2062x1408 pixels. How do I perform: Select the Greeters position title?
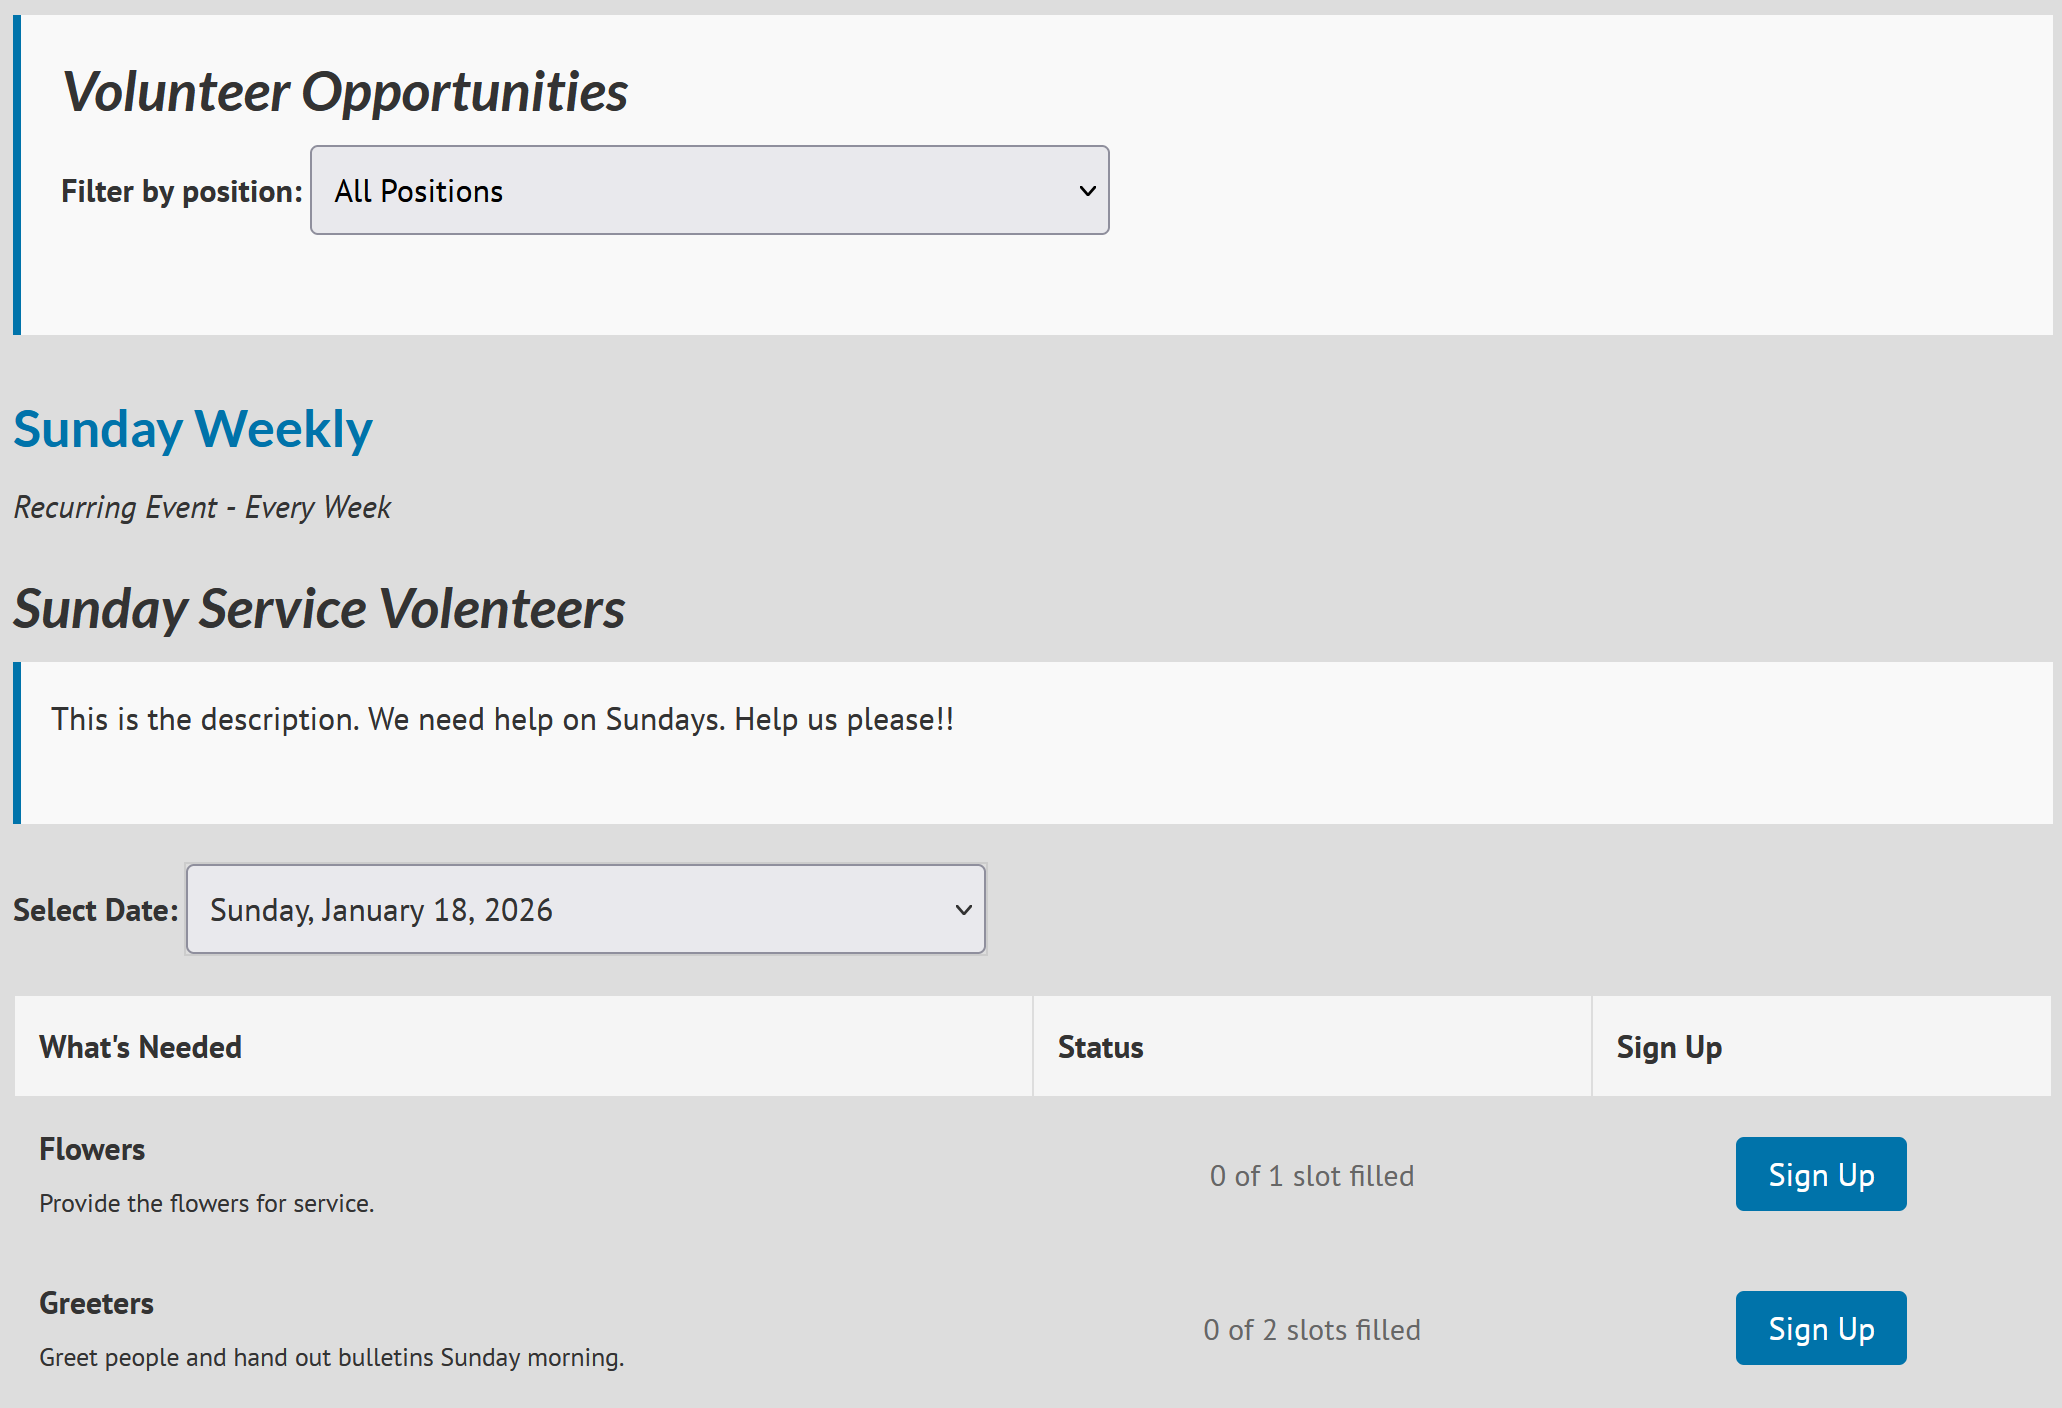click(x=96, y=1303)
